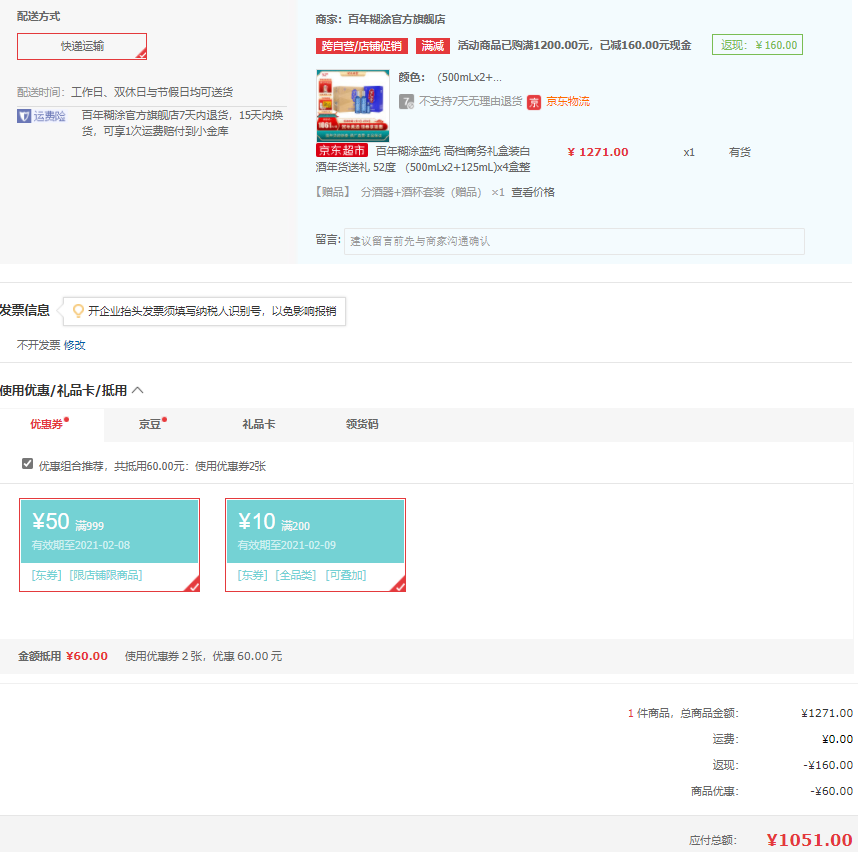Select the 快递运输 delivery option
Screen dimensions: 858x852
(82, 47)
